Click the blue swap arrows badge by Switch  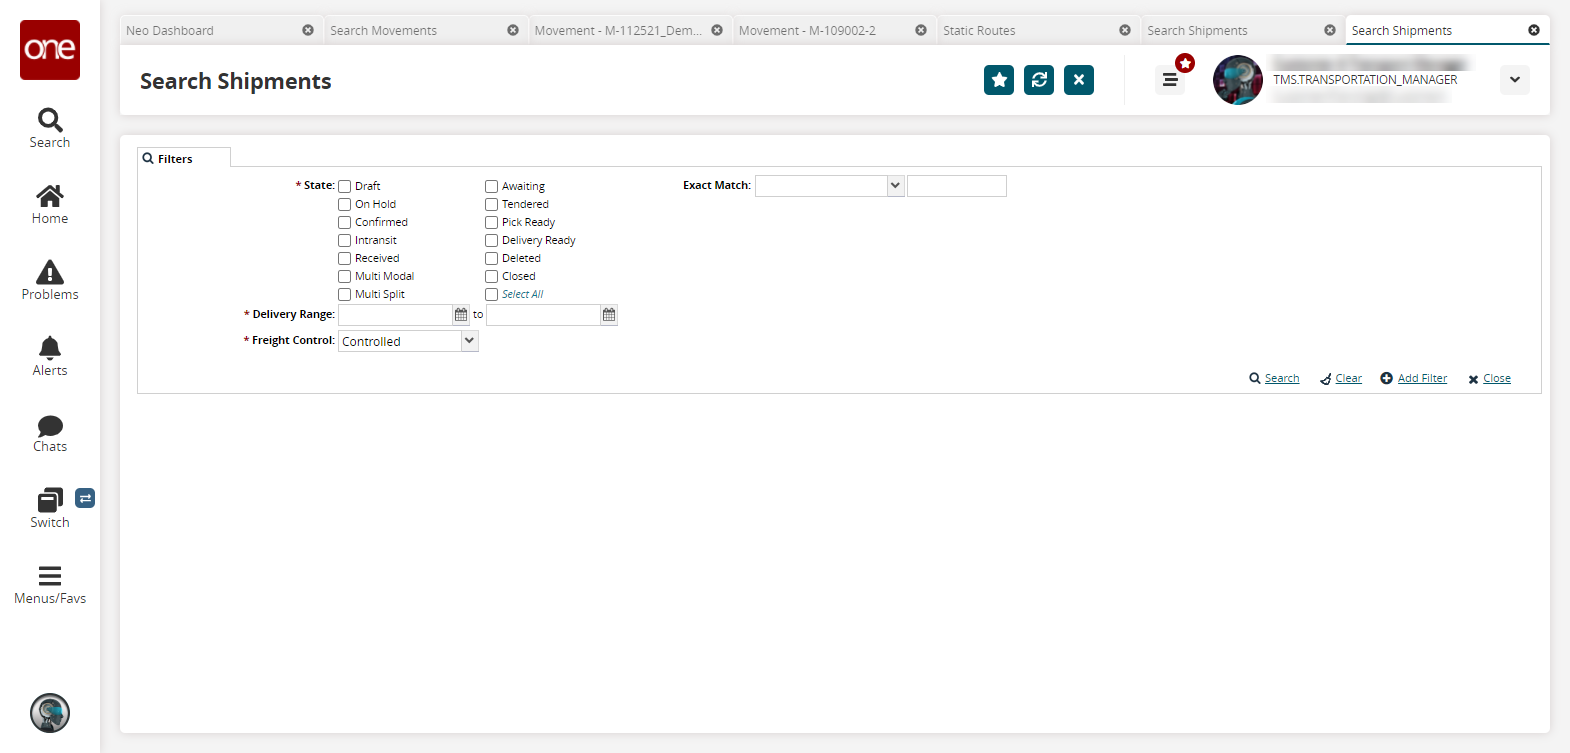(85, 498)
